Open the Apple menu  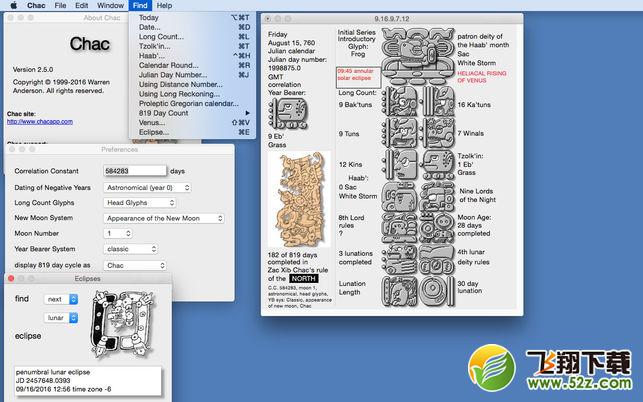(14, 5)
